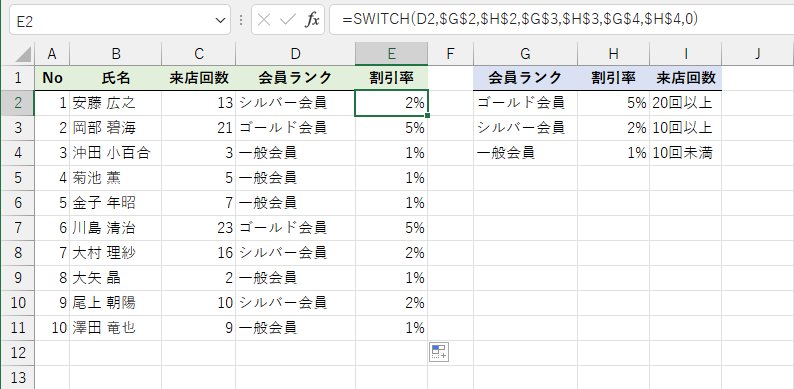Click the 割引率 header in column H

click(614, 78)
